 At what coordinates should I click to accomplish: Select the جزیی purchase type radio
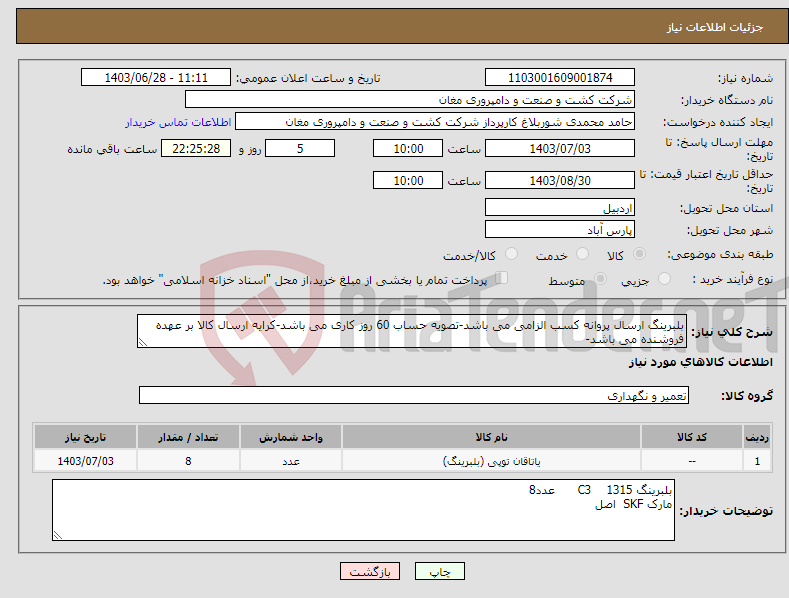(x=664, y=278)
